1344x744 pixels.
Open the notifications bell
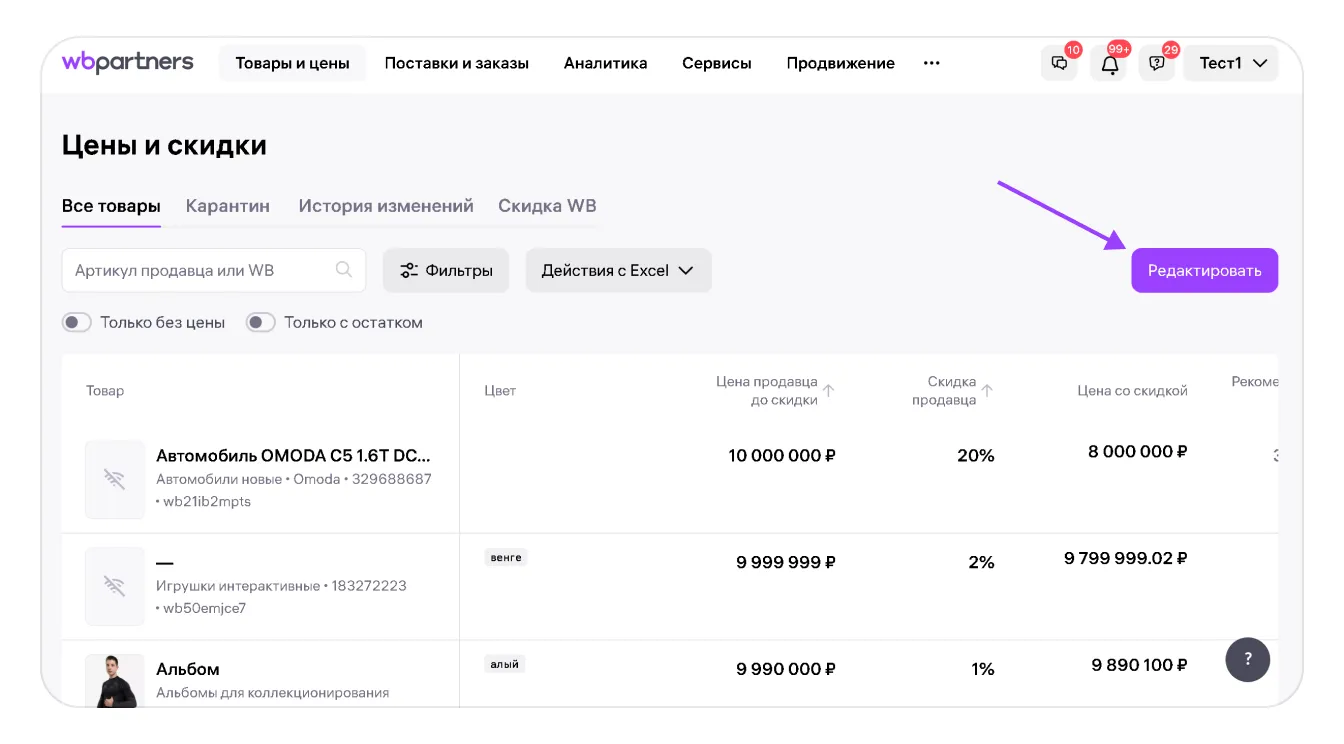[x=1109, y=64]
